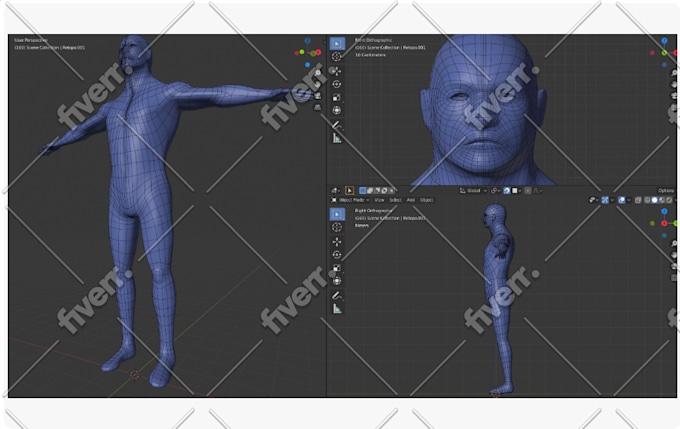This screenshot has width=680, height=429.
Task: Click the Tweak select tool icon in header
Action: (349, 190)
